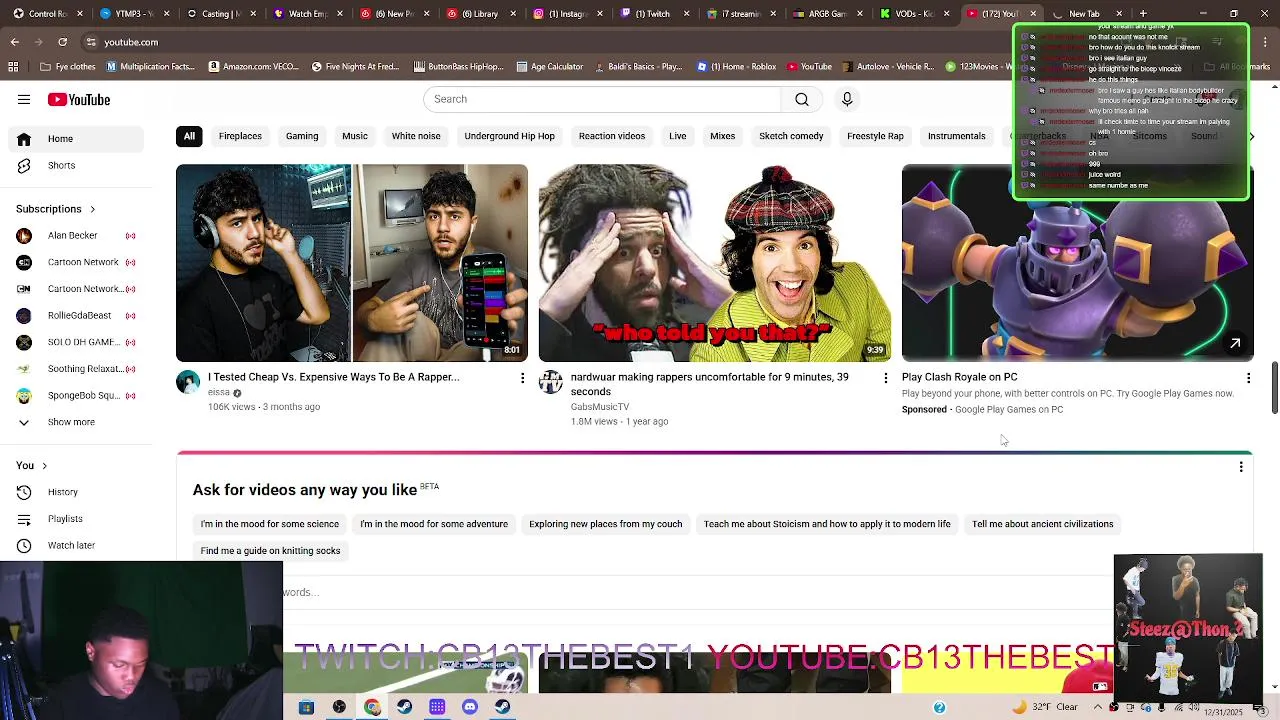Open the Age Calculator bookmark
1280x720 pixels.
549,67
